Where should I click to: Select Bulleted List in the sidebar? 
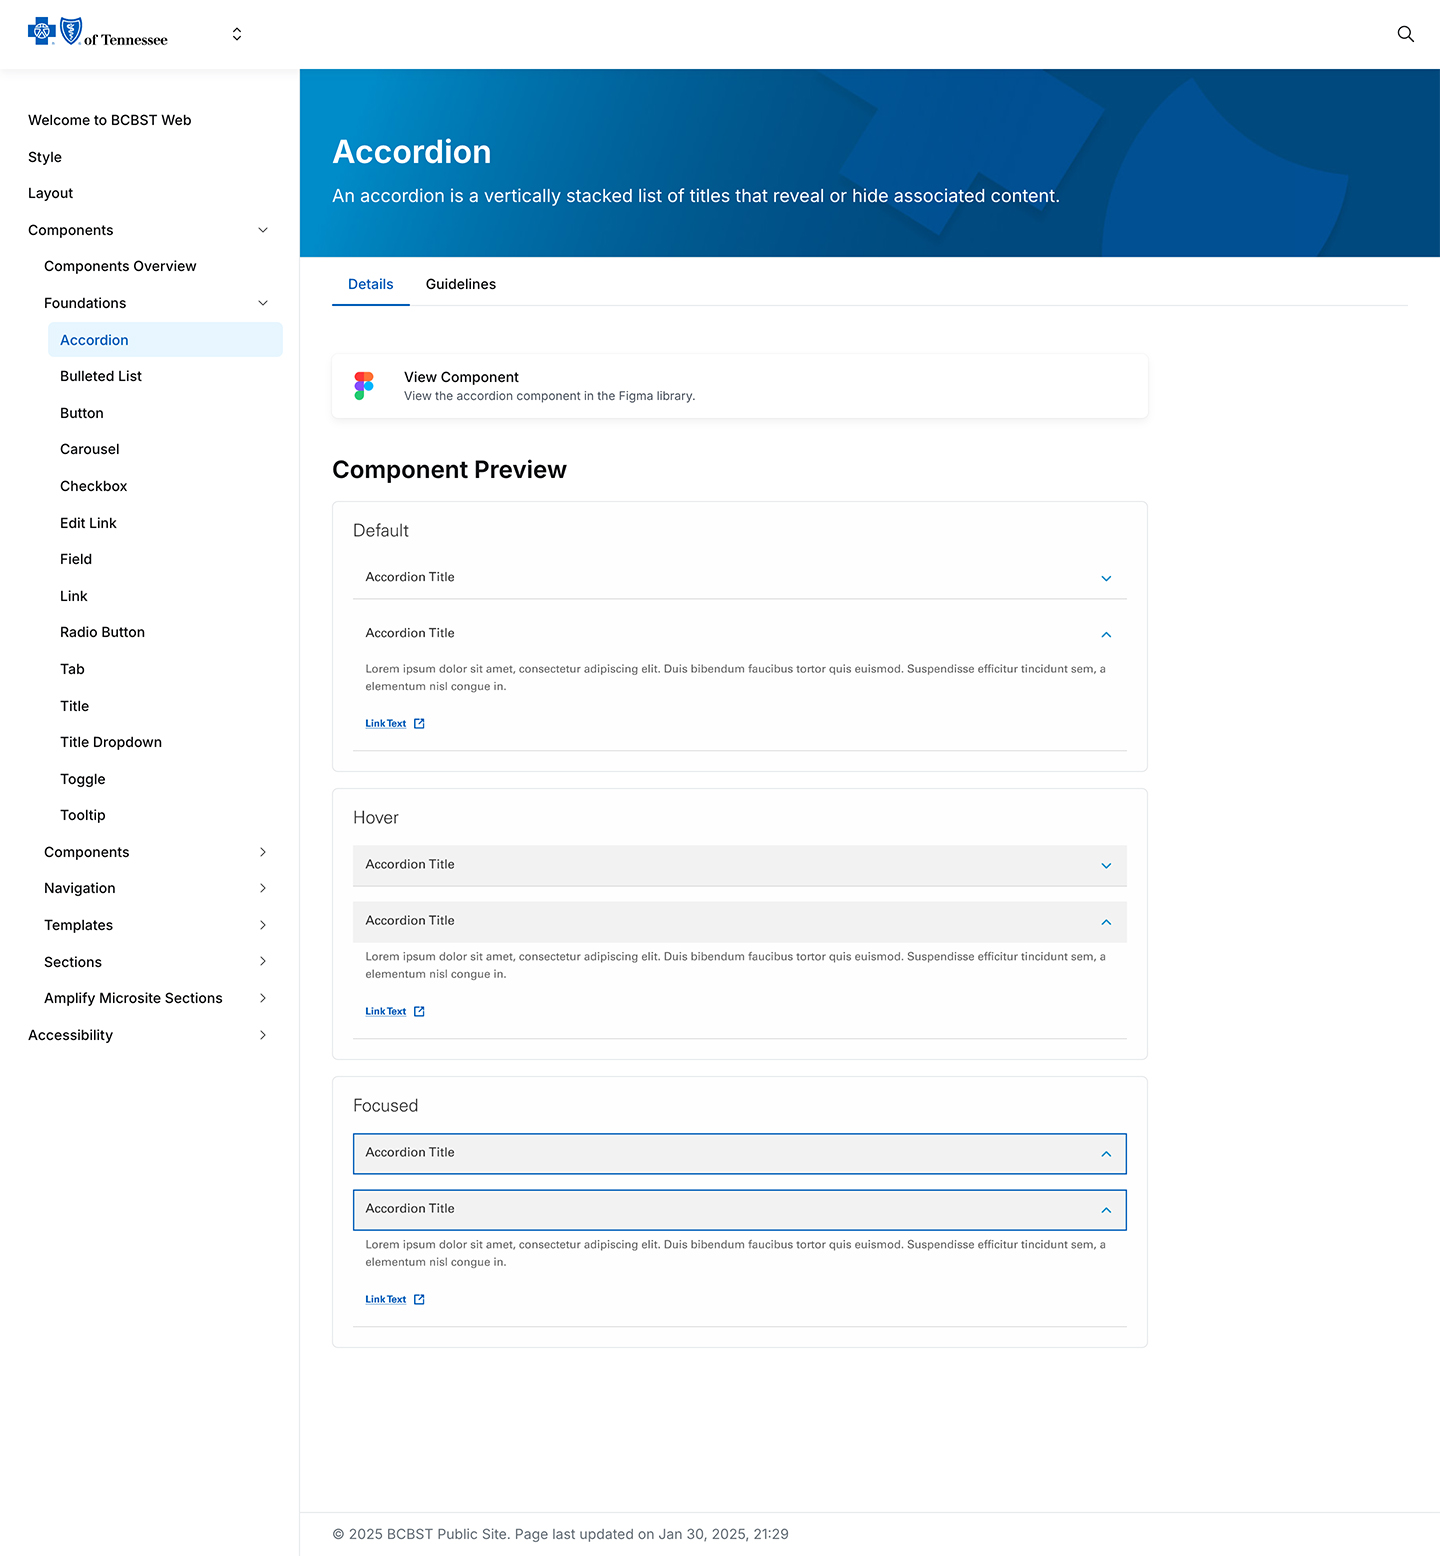click(x=100, y=376)
